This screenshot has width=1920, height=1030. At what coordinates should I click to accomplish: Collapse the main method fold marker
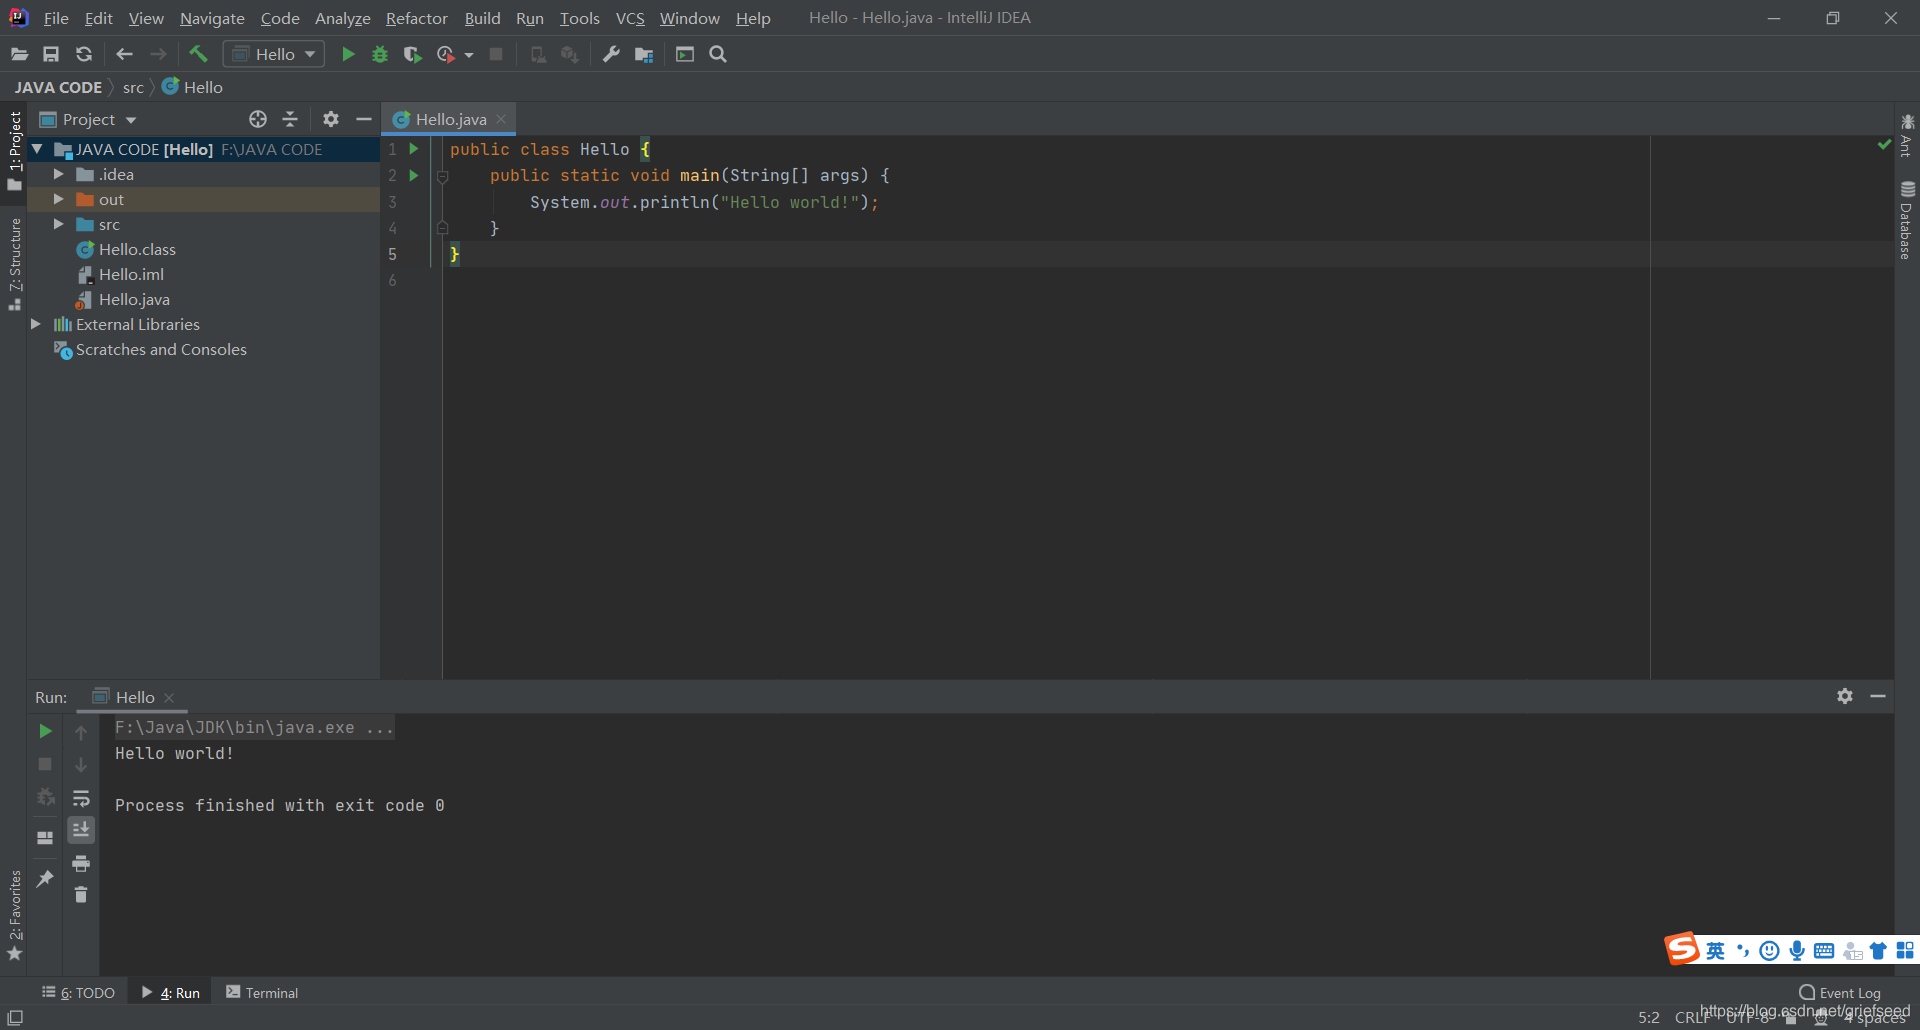[x=442, y=176]
